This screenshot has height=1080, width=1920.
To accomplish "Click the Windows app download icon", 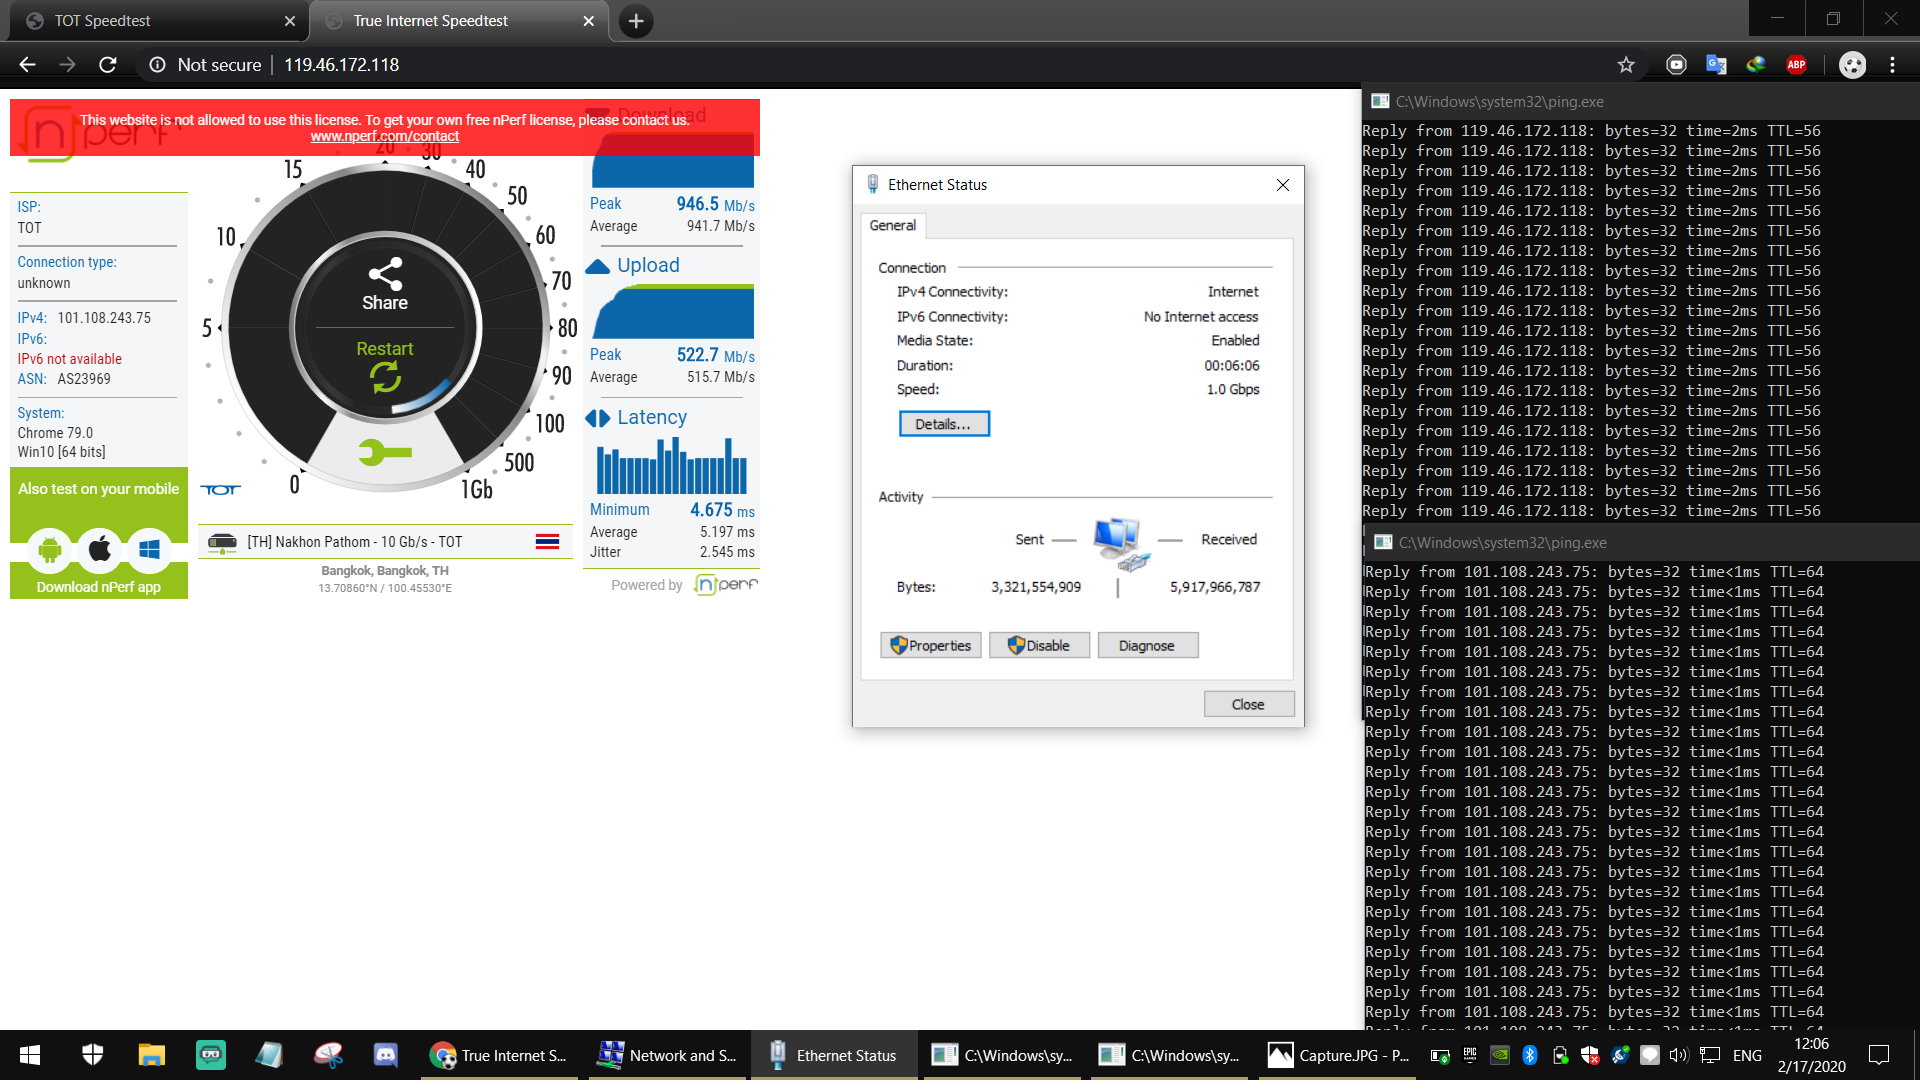I will (149, 550).
